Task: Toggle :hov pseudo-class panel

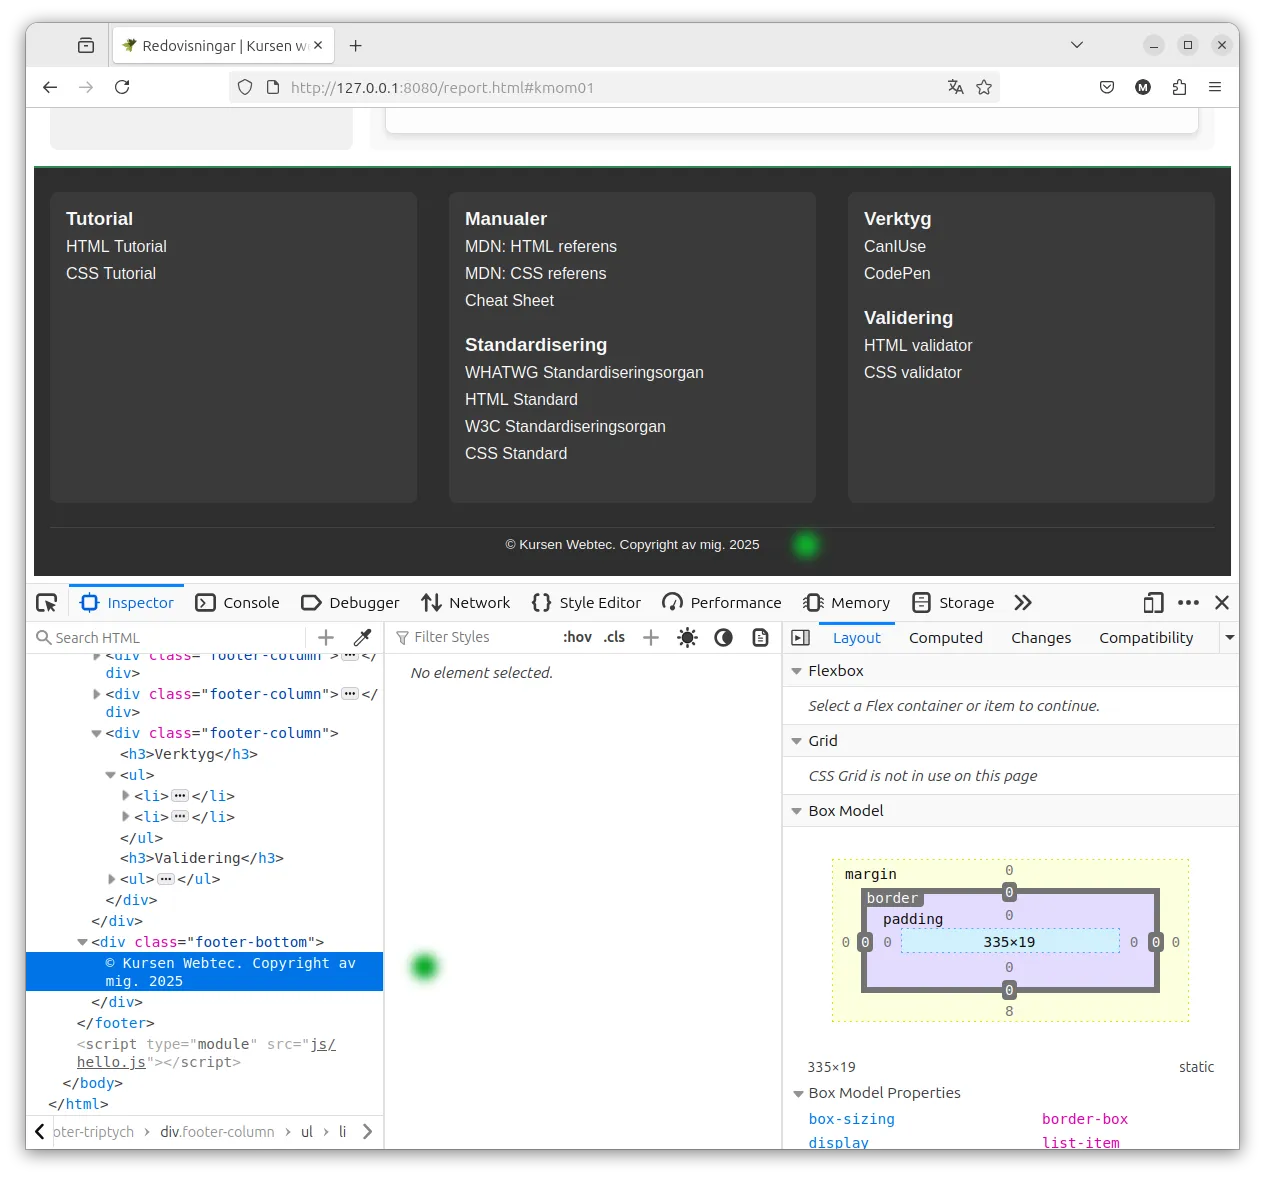Action: 577,638
